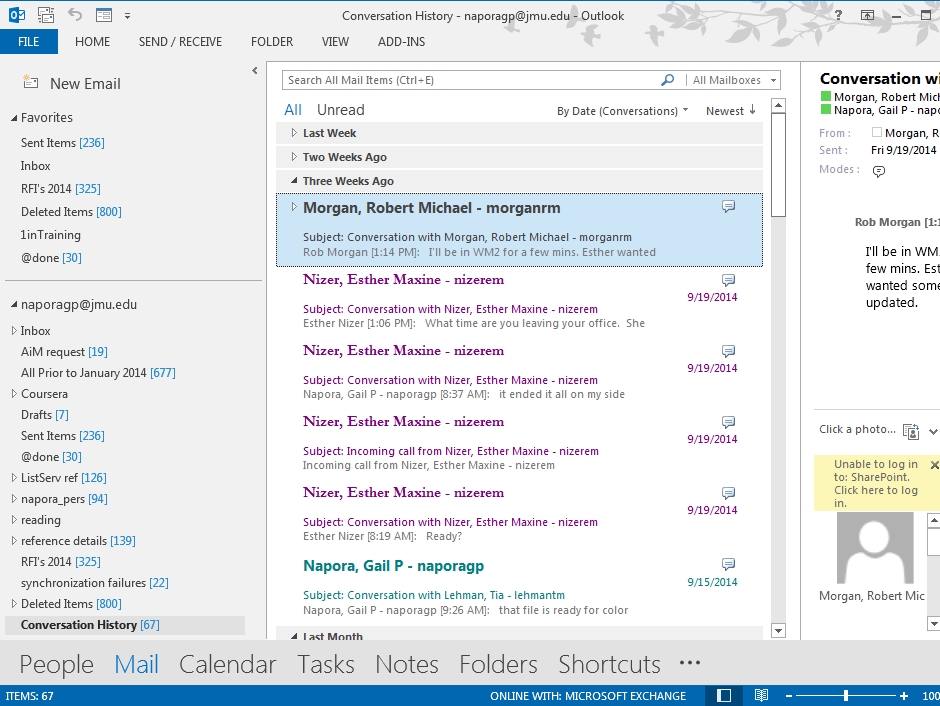Click green presence indicator beside Morgan, Robert
This screenshot has height=706, width=940.
point(826,96)
